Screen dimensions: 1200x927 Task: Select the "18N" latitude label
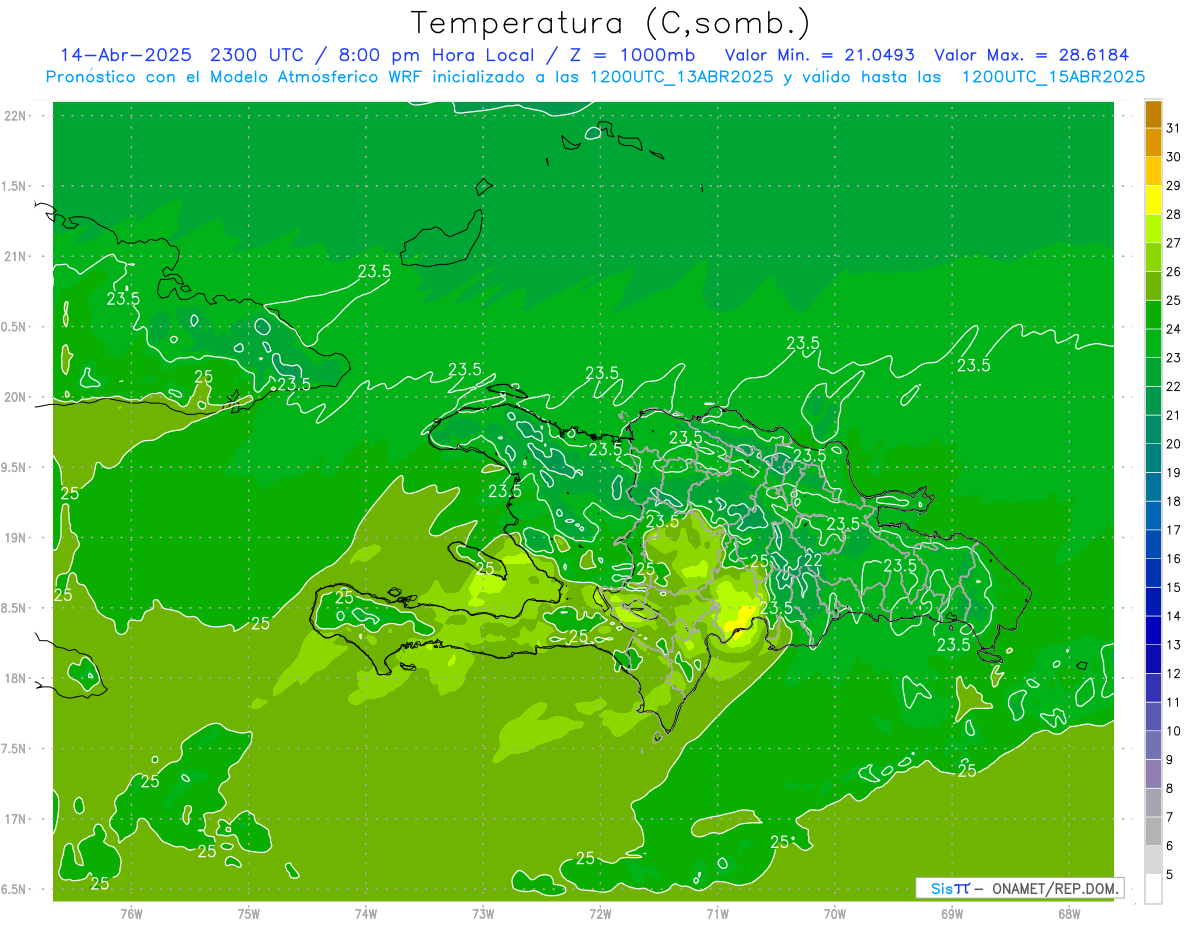(16, 678)
